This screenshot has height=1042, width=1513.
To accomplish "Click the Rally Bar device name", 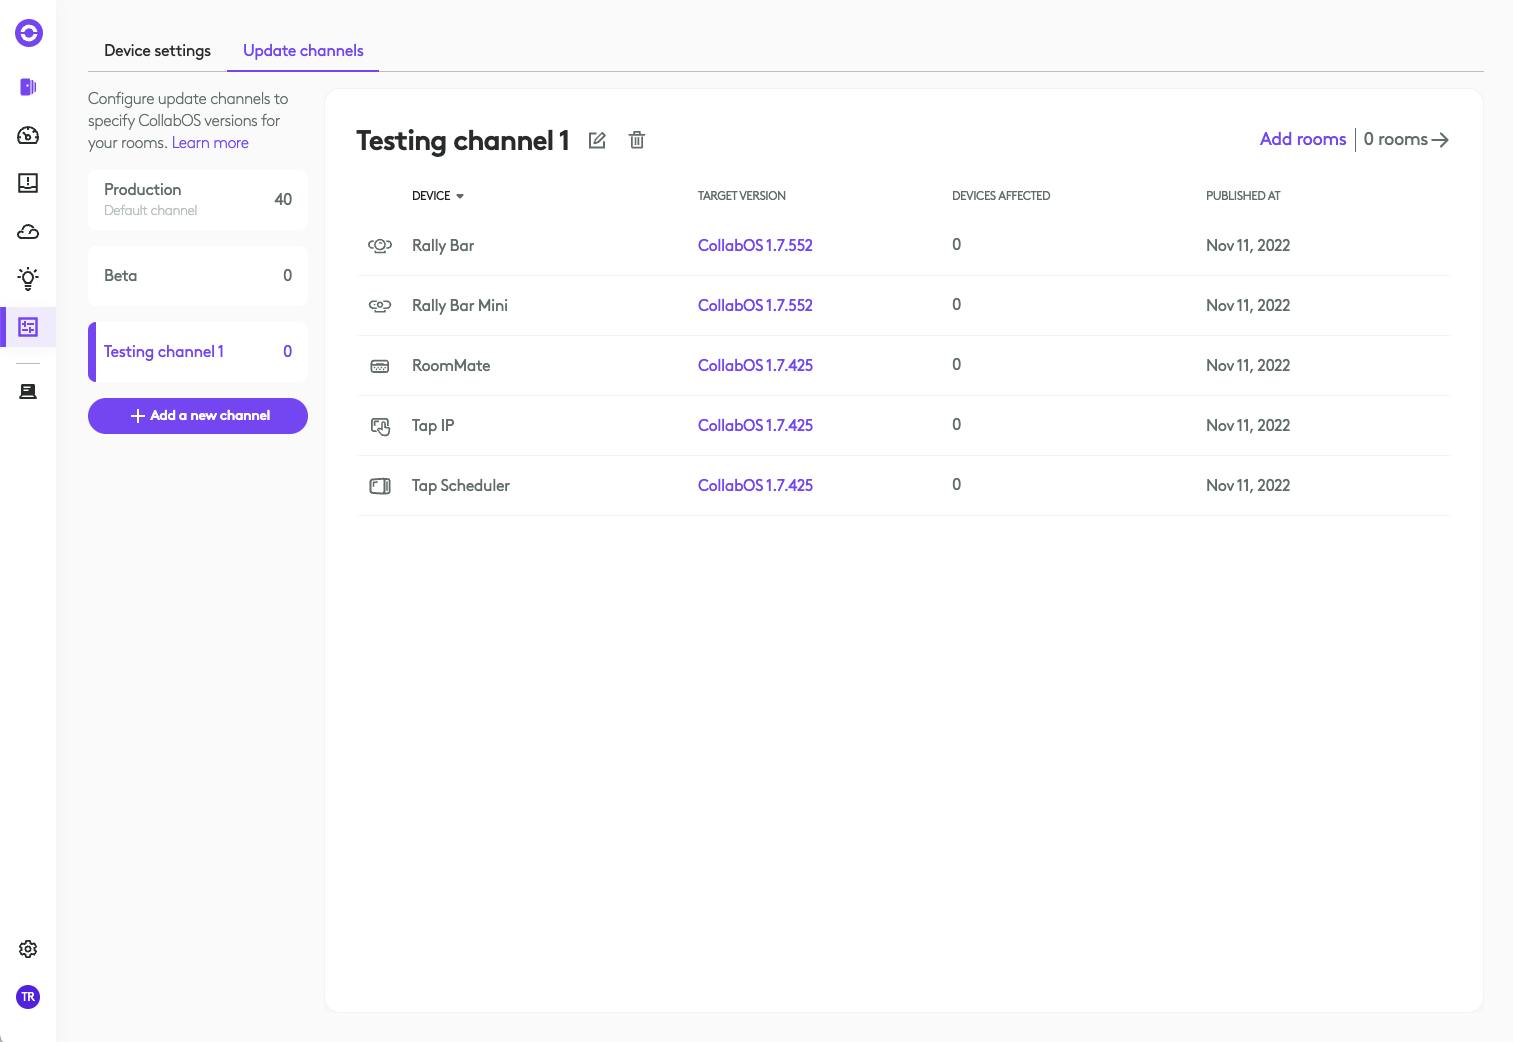I will pyautogui.click(x=443, y=245).
